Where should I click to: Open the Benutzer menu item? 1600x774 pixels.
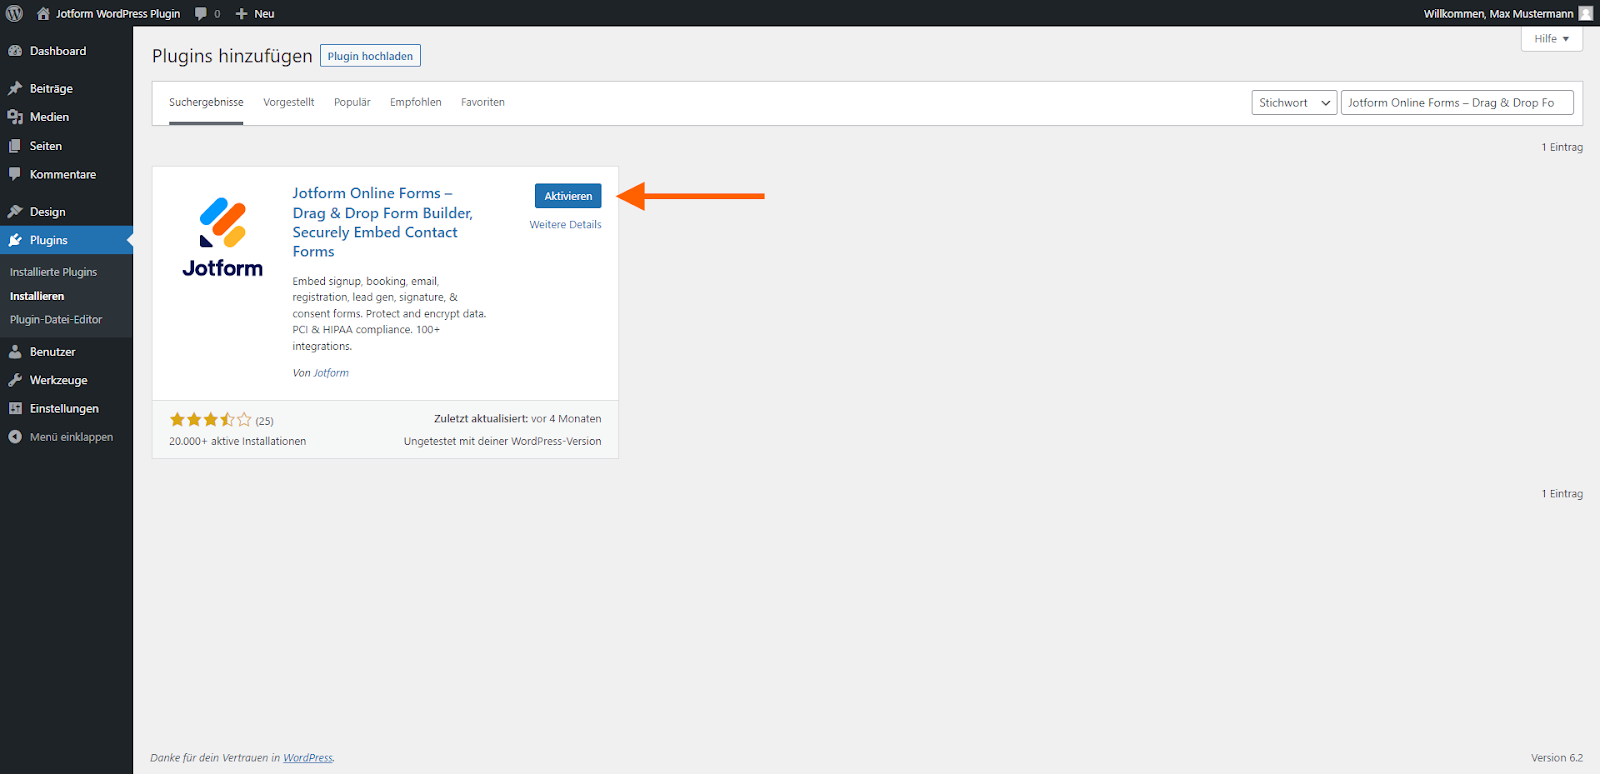(x=66, y=352)
